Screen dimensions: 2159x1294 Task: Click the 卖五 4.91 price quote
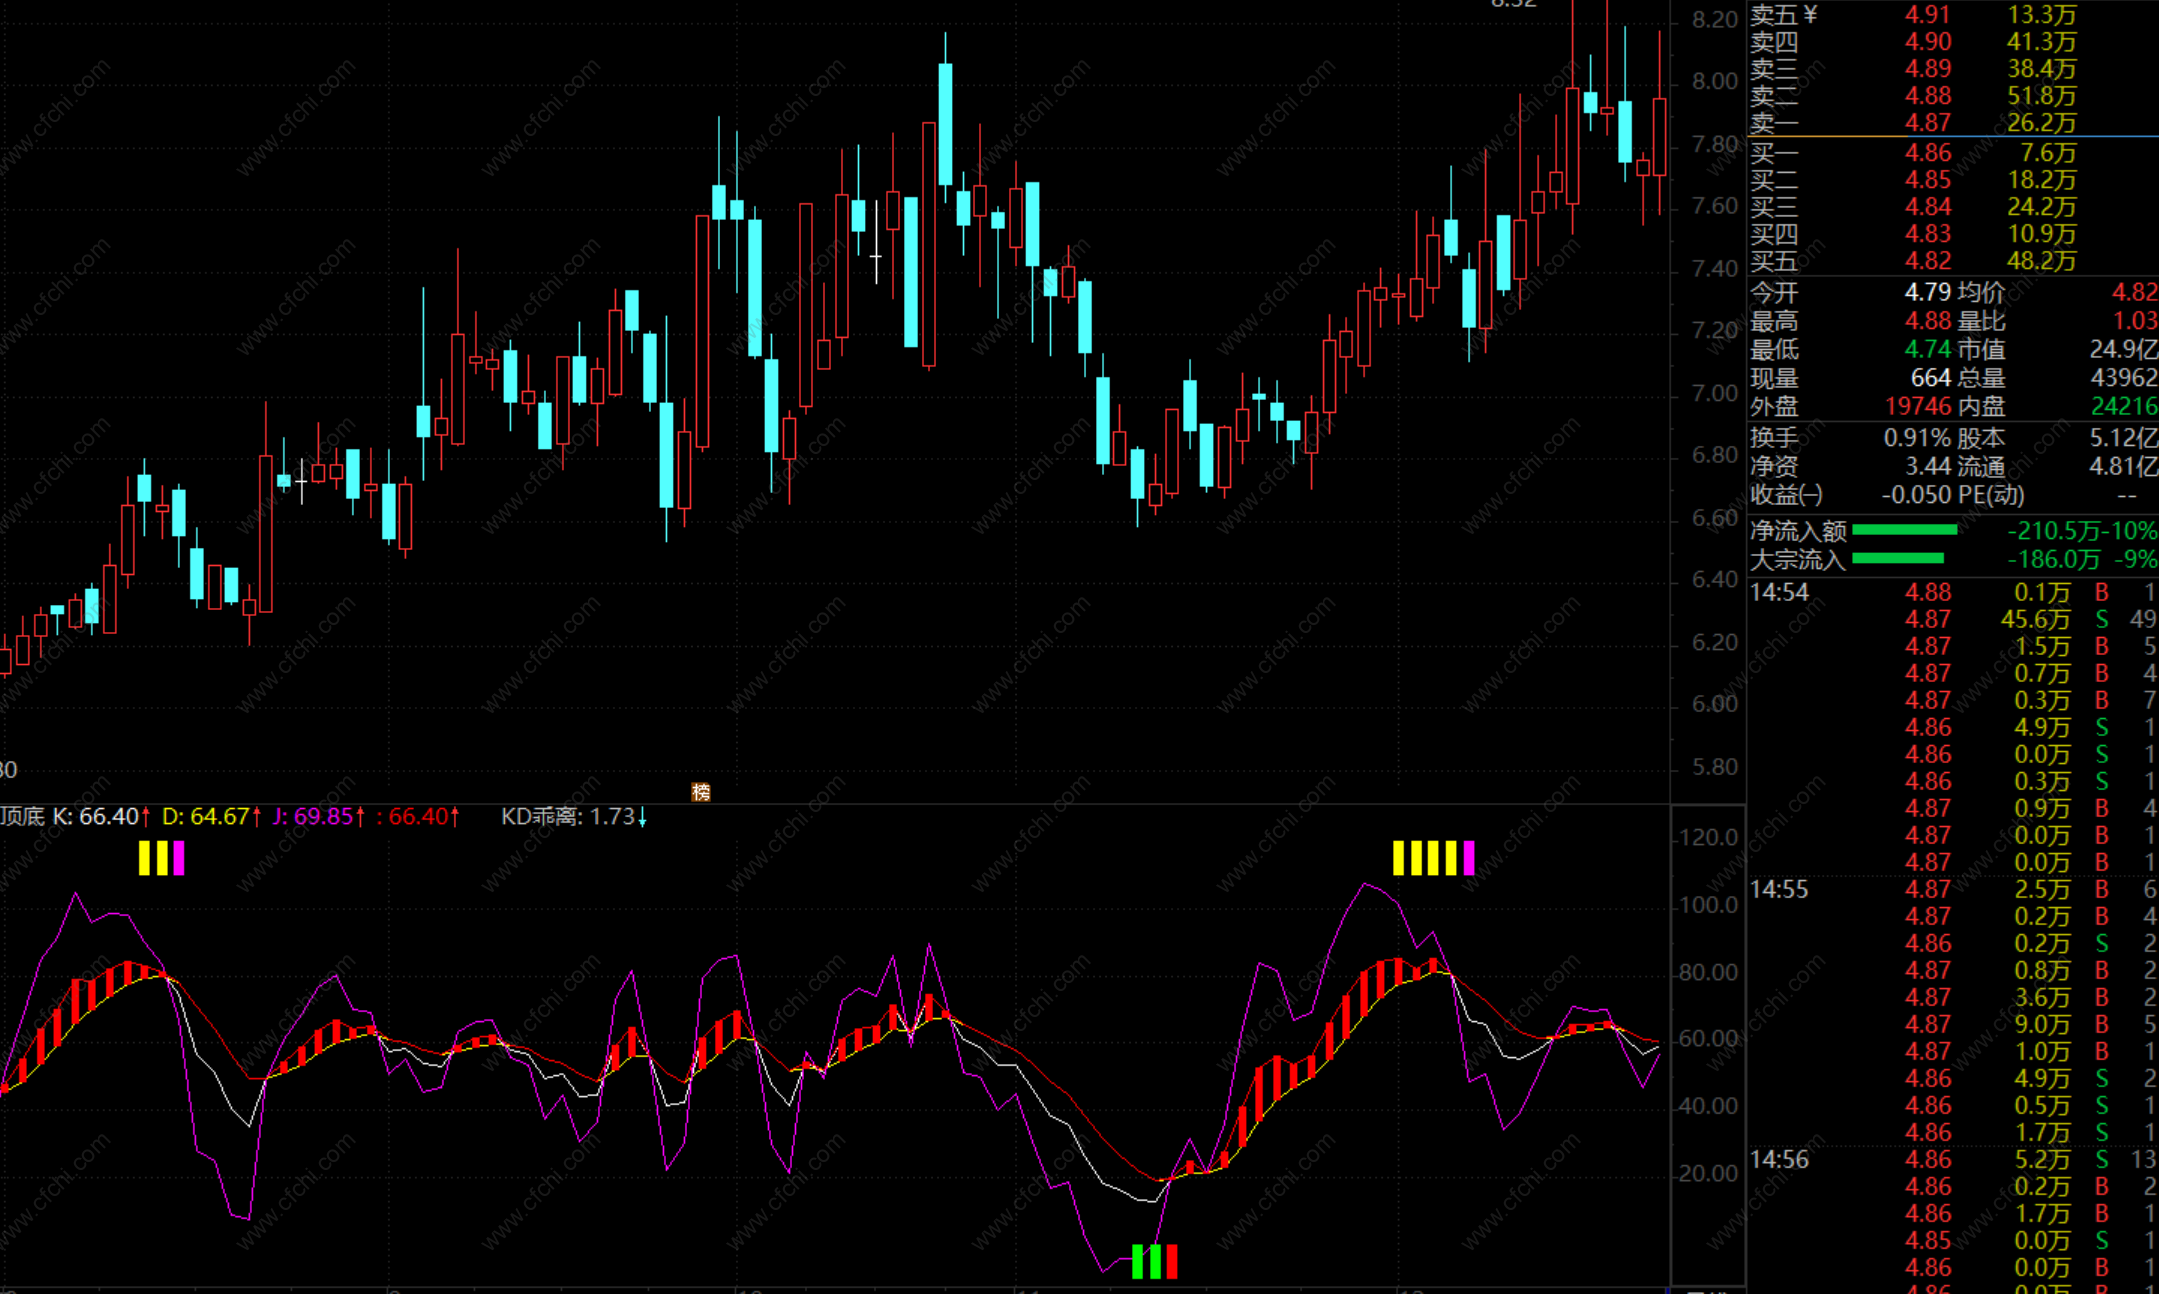click(1927, 15)
